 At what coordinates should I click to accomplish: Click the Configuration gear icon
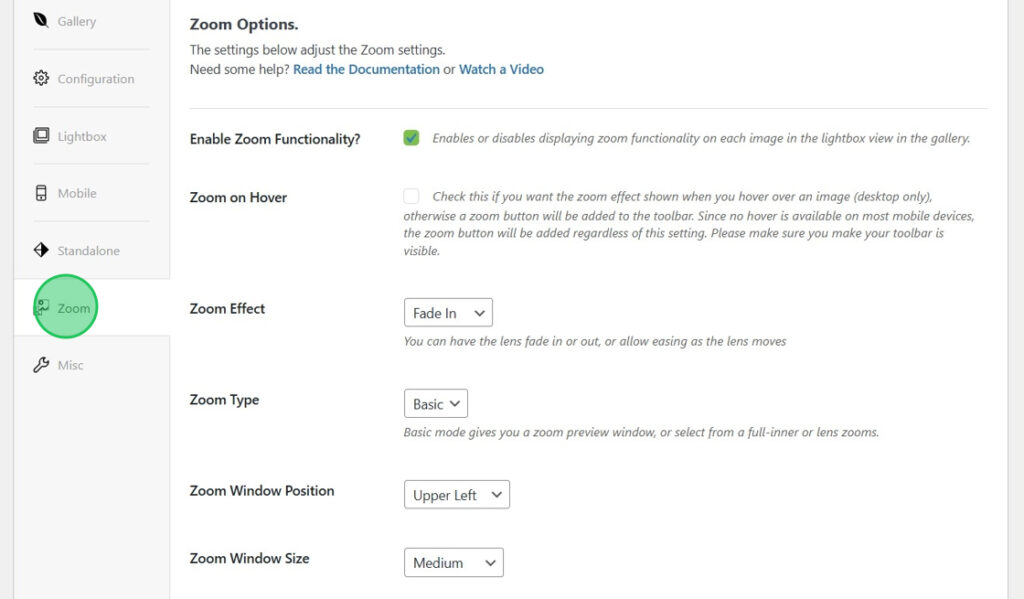click(x=42, y=78)
